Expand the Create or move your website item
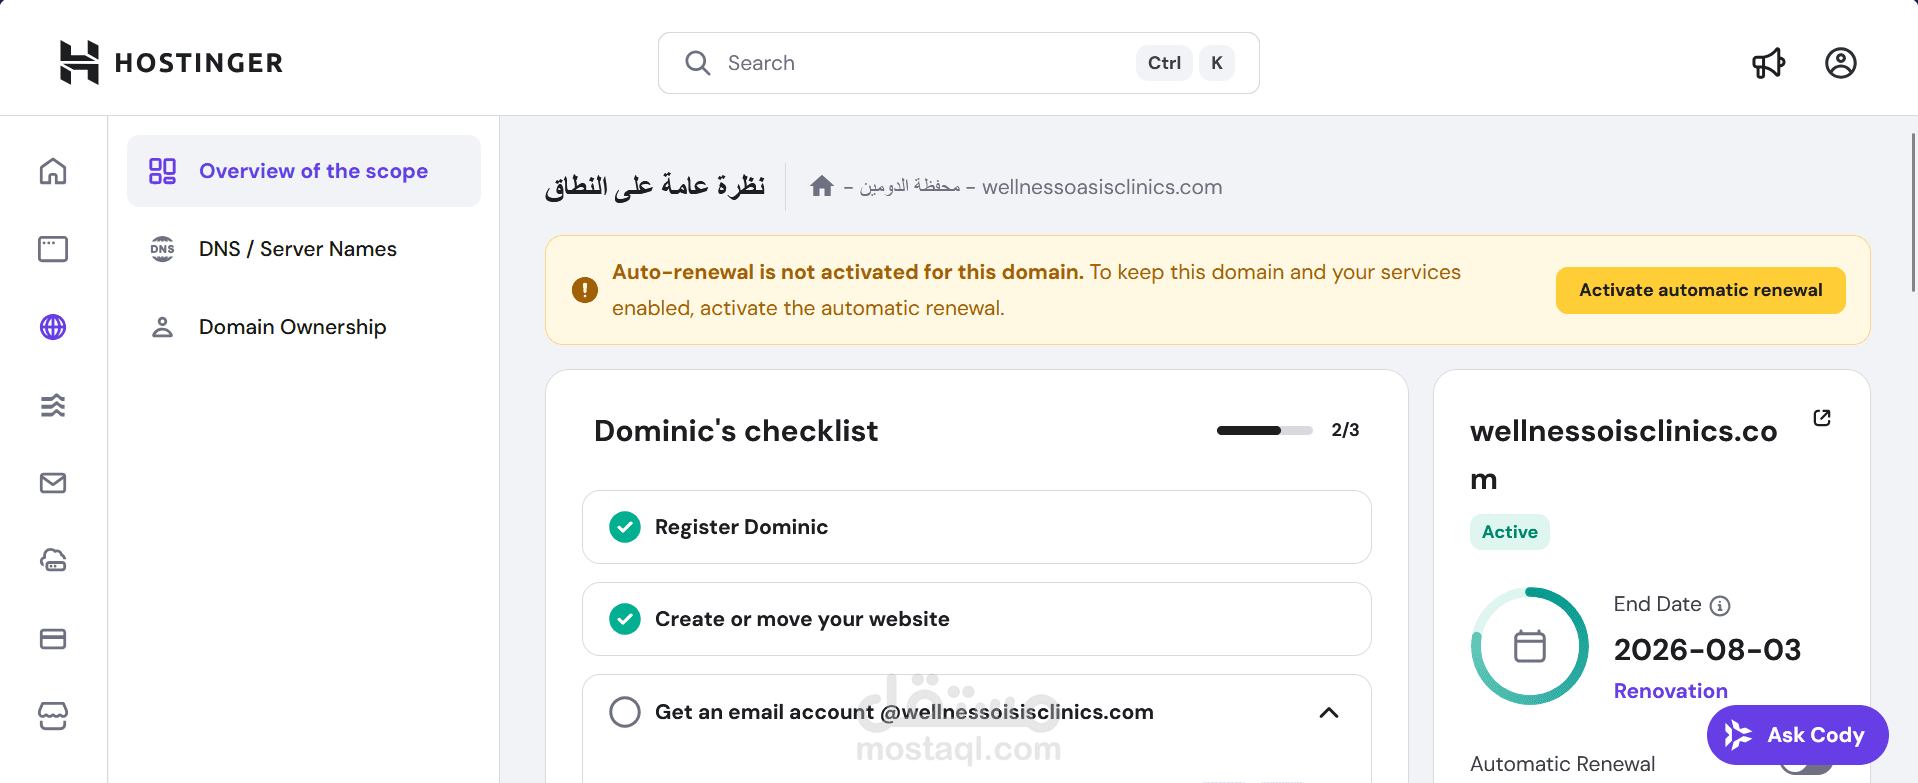This screenshot has width=1918, height=783. pos(976,619)
